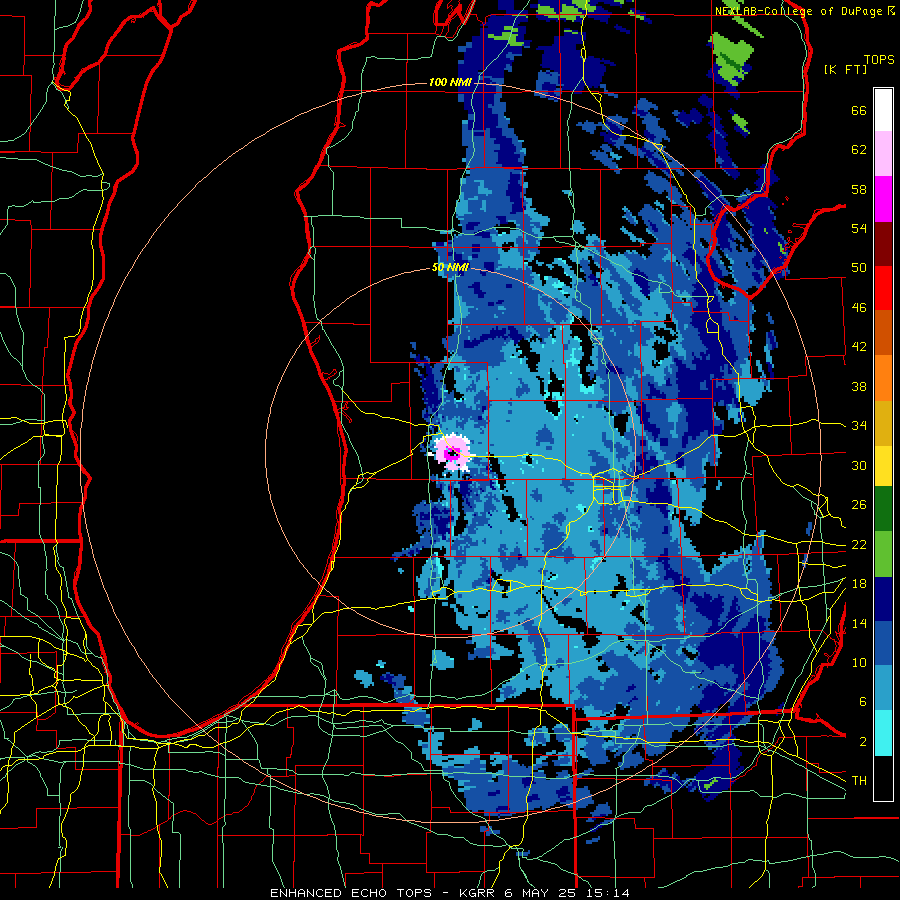The height and width of the screenshot is (900, 900).
Task: Click legend value 14
Action: (859, 623)
